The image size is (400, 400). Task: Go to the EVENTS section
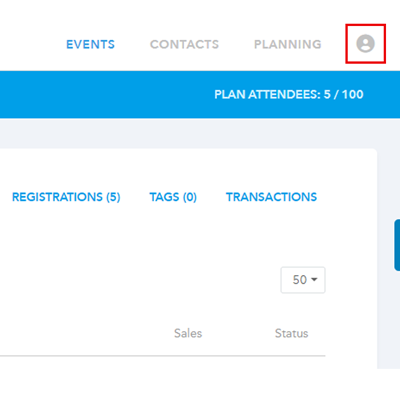90,44
